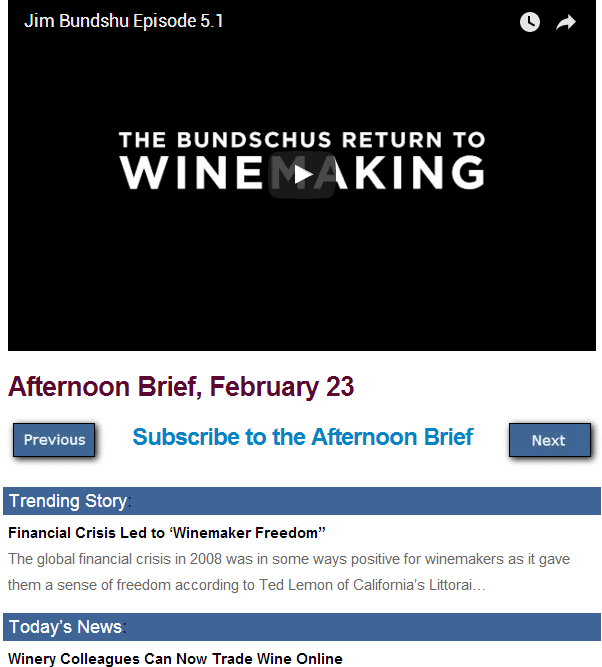602x667 pixels.
Task: Click the truncated 'Littorai…' text in excerpt
Action: pyautogui.click(x=457, y=584)
